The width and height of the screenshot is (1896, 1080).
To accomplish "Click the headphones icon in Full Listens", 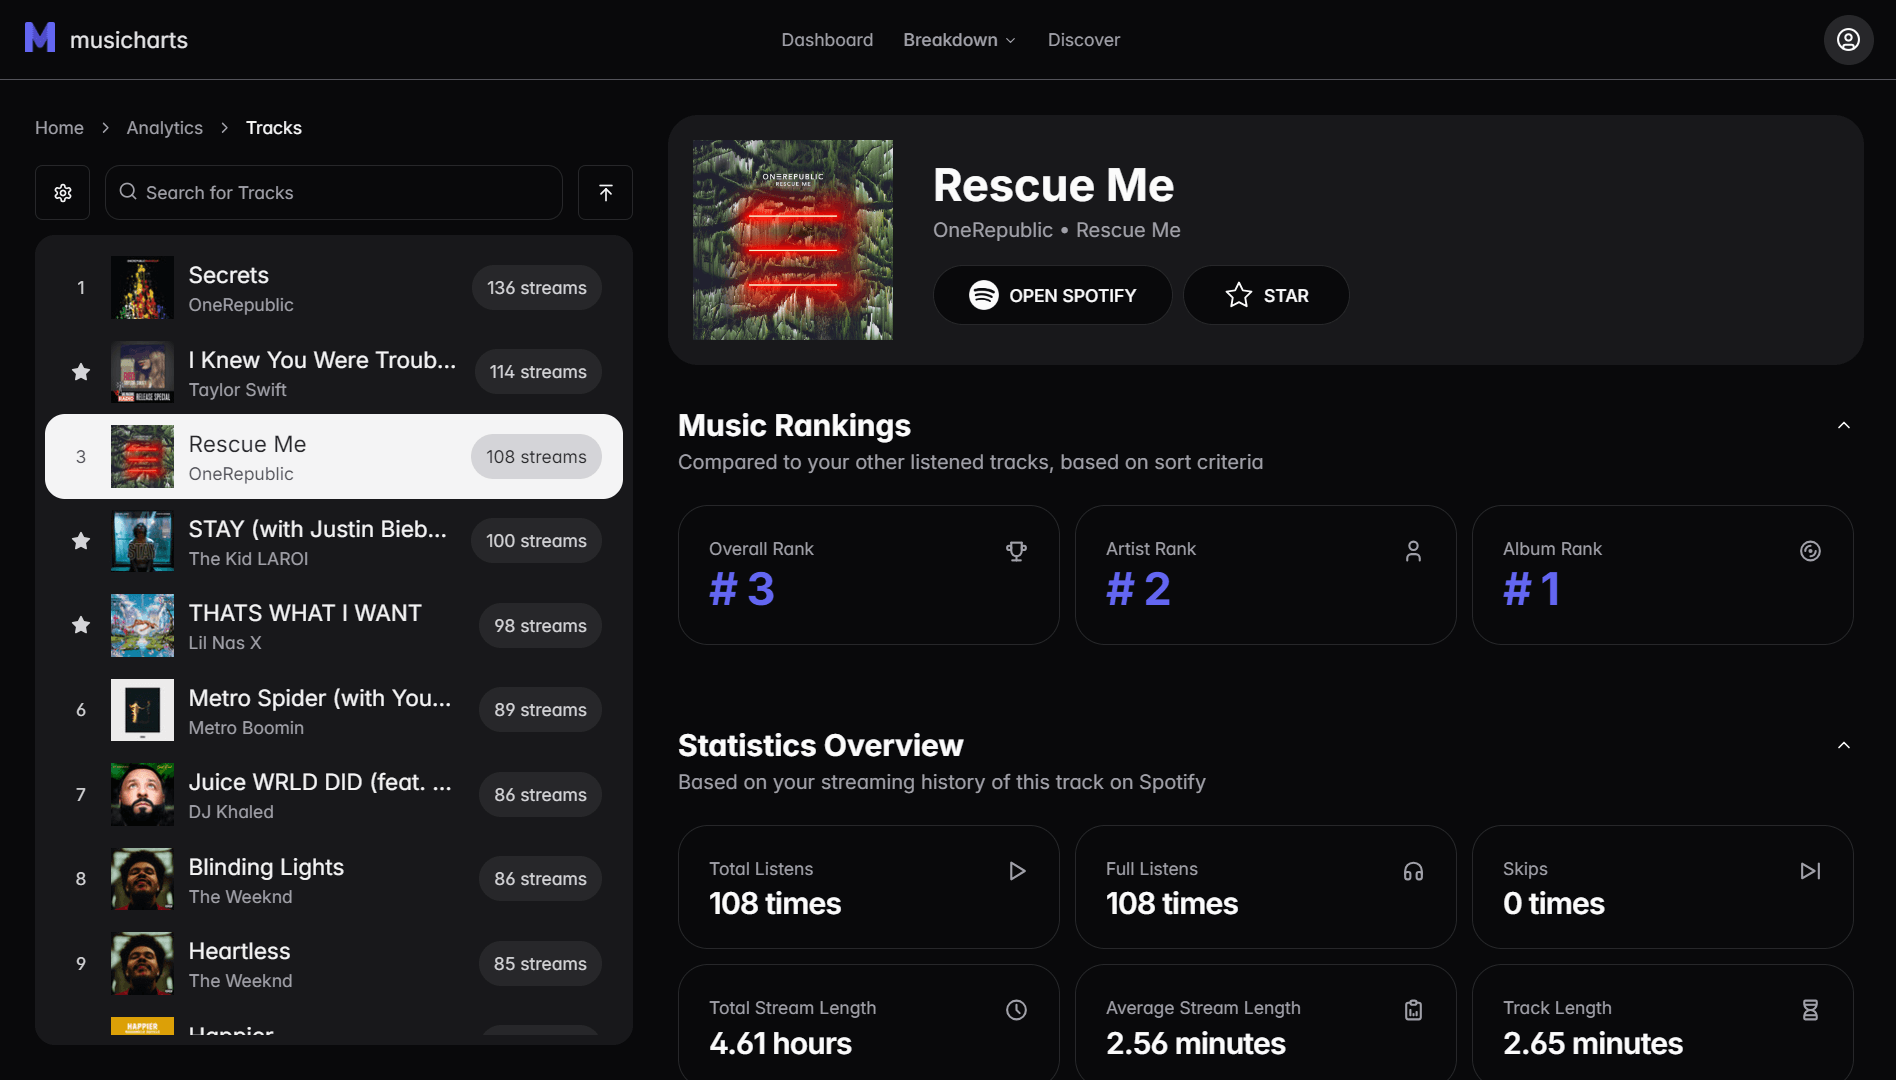I will 1413,871.
